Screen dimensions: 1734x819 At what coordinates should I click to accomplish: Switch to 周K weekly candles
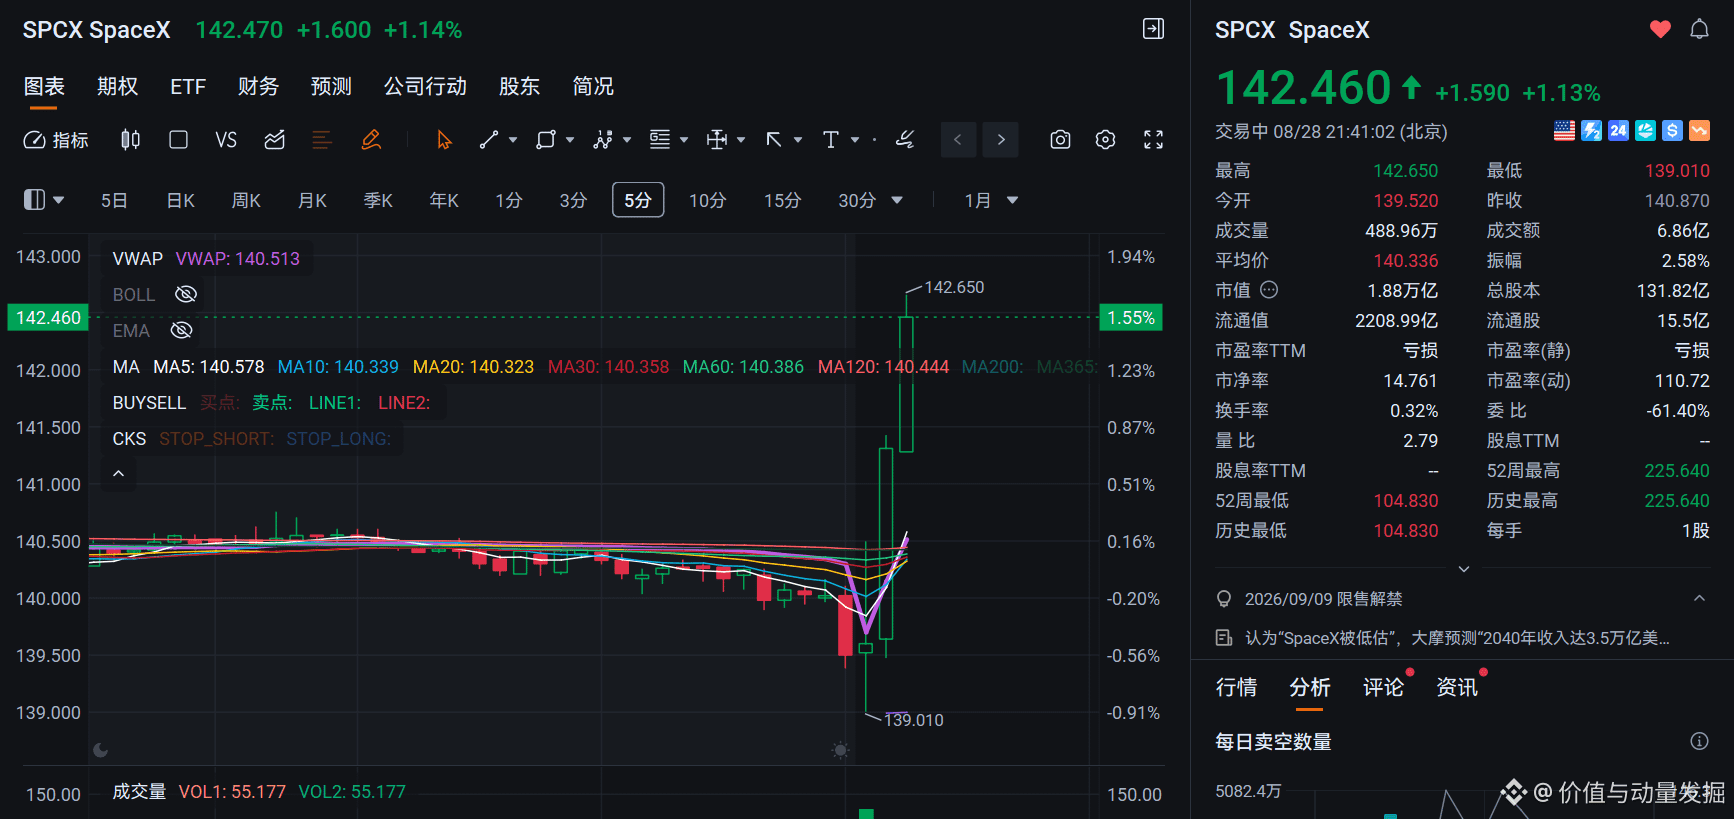[246, 201]
